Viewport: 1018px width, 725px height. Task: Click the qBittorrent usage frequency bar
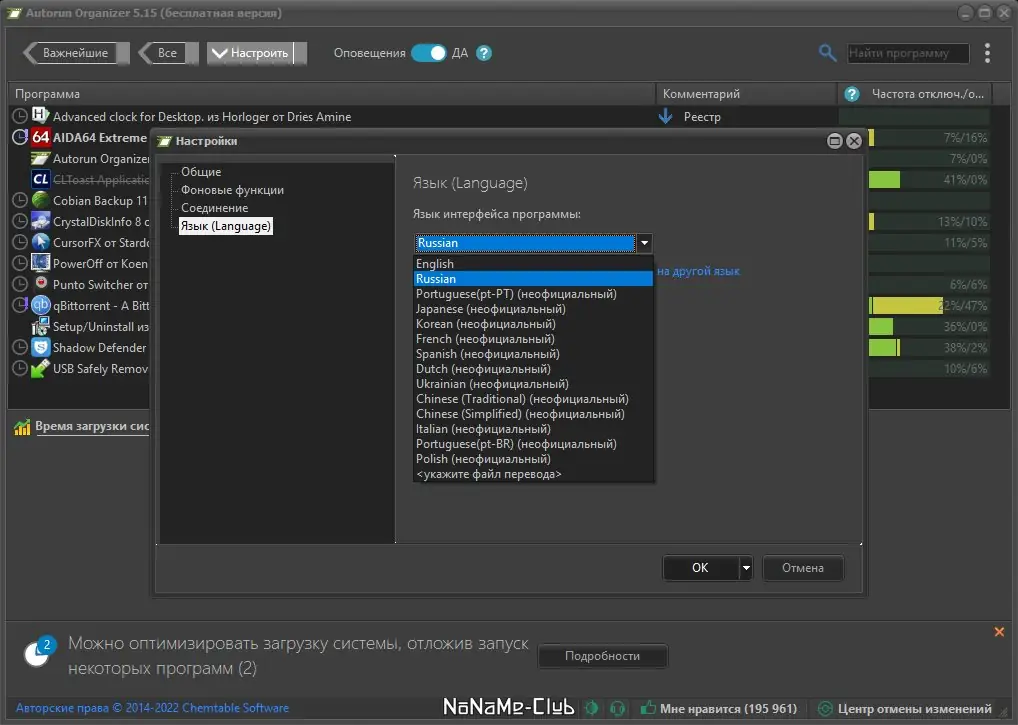929,305
